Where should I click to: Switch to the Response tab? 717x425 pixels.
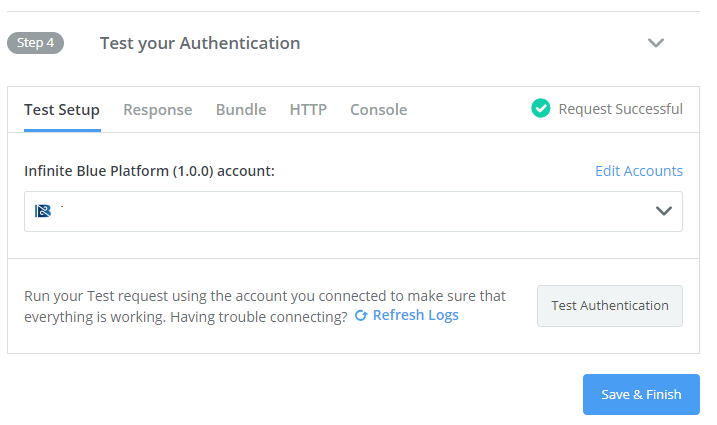pos(158,110)
